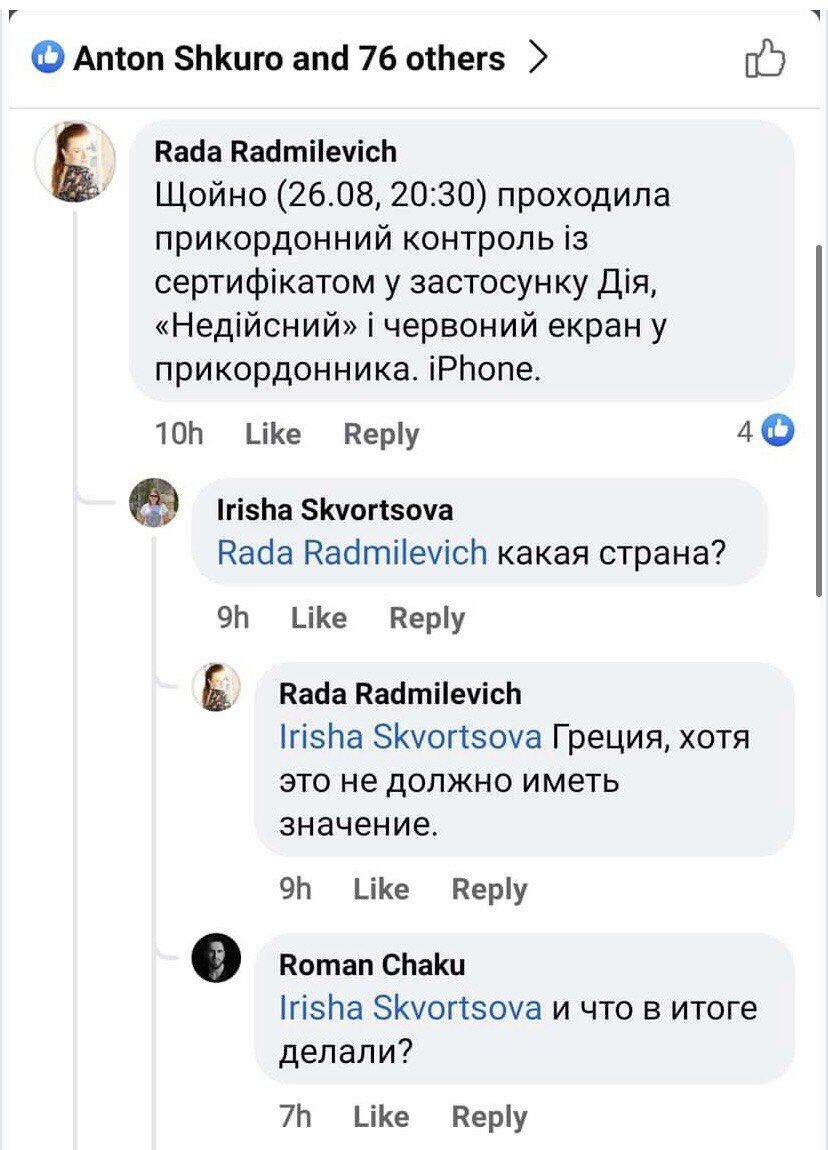Like Irisha Skvortsova's question comment
Image resolution: width=828 pixels, height=1150 pixels.
(x=318, y=618)
